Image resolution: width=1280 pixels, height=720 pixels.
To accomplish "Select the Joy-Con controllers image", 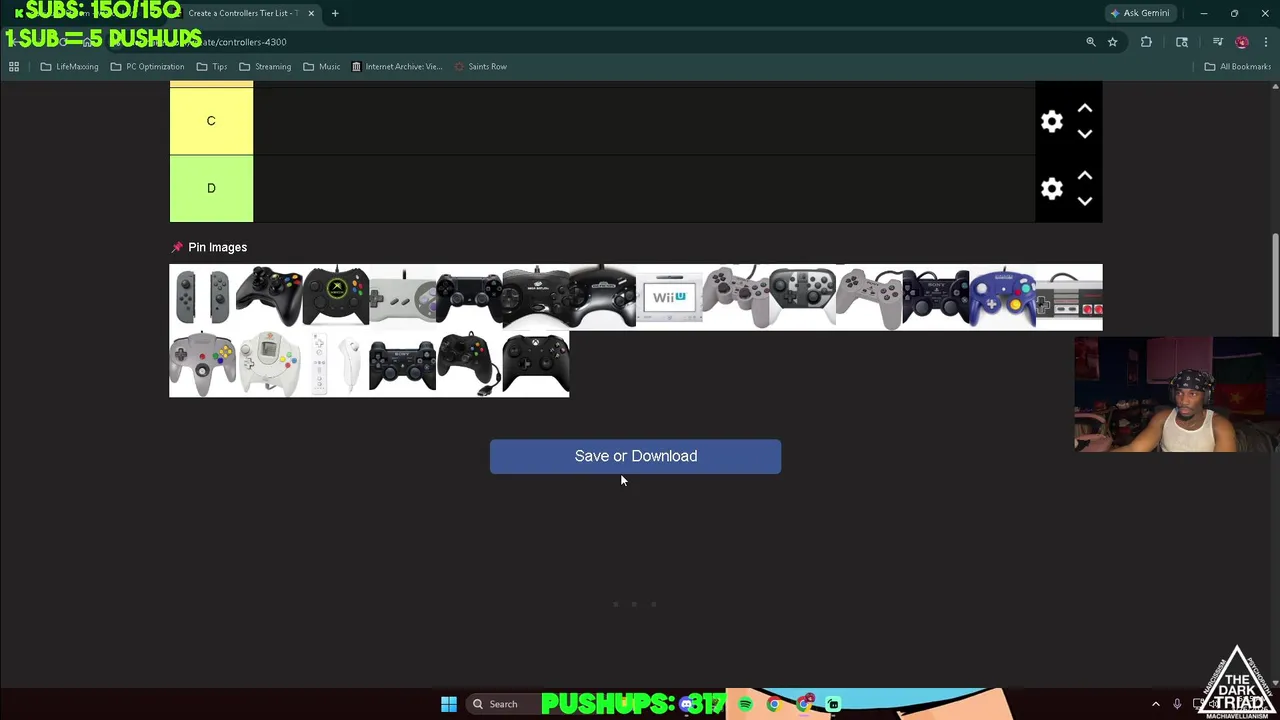I will 202,297.
